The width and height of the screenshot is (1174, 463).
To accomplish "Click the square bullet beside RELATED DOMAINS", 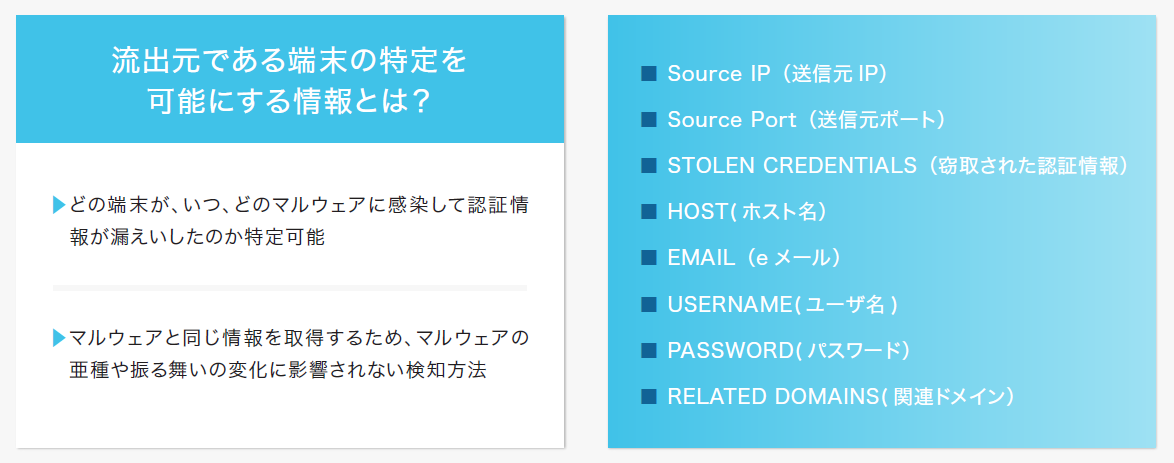I will click(649, 396).
